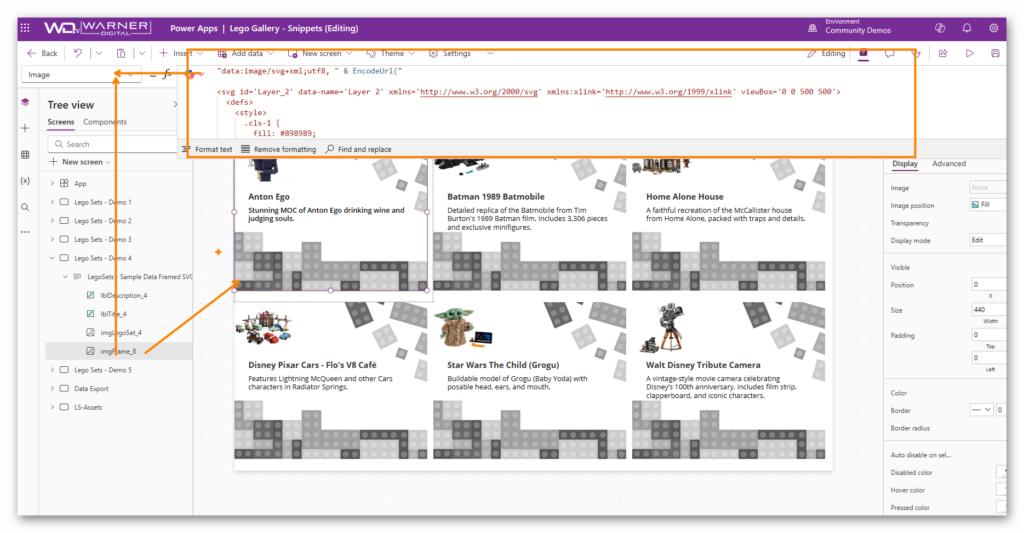Click the Size width field showing 440
This screenshot has height=533, width=1024.
[x=989, y=310]
